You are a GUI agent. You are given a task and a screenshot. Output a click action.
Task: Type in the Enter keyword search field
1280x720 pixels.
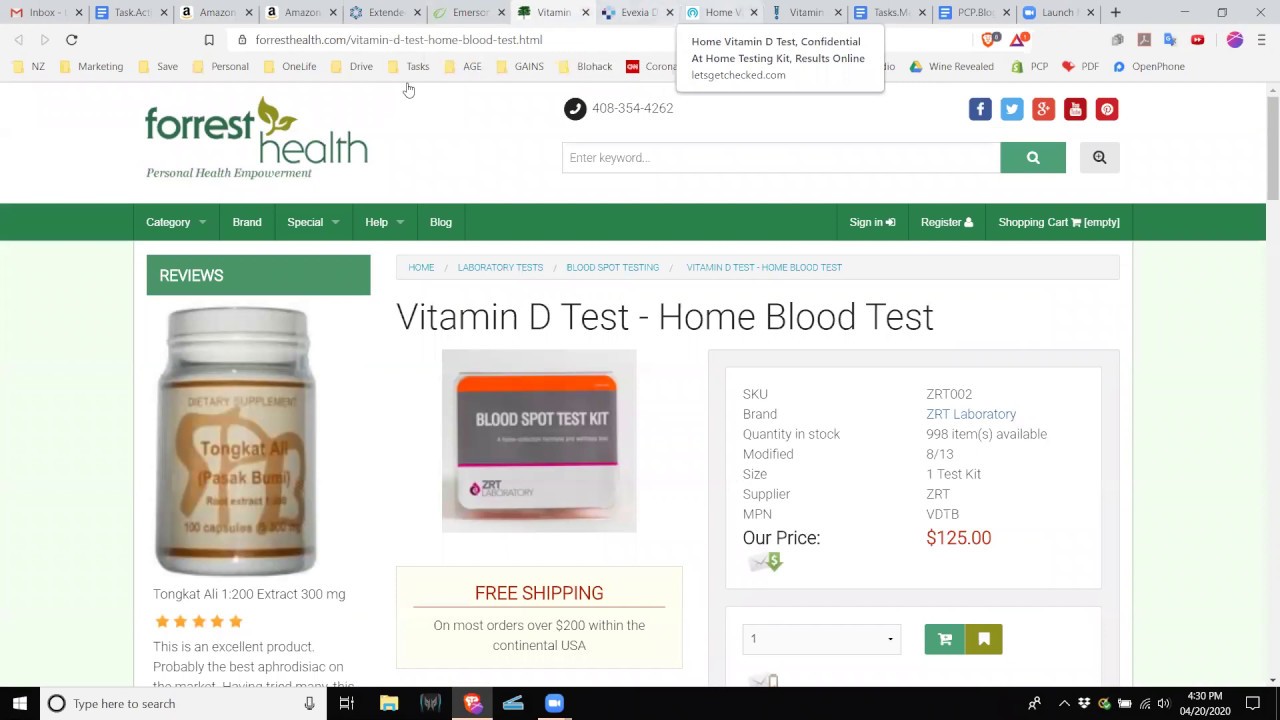coord(780,157)
